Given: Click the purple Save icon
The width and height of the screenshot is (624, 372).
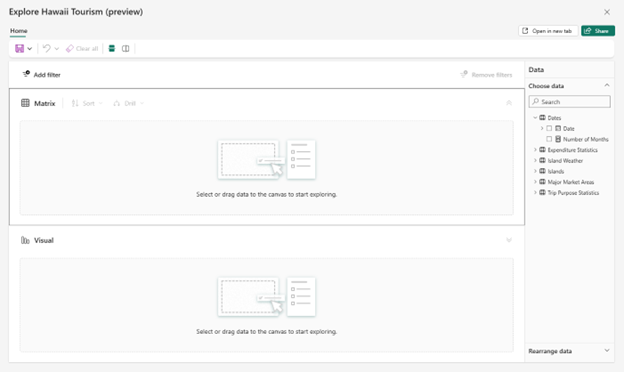Looking at the screenshot, I should (x=19, y=49).
